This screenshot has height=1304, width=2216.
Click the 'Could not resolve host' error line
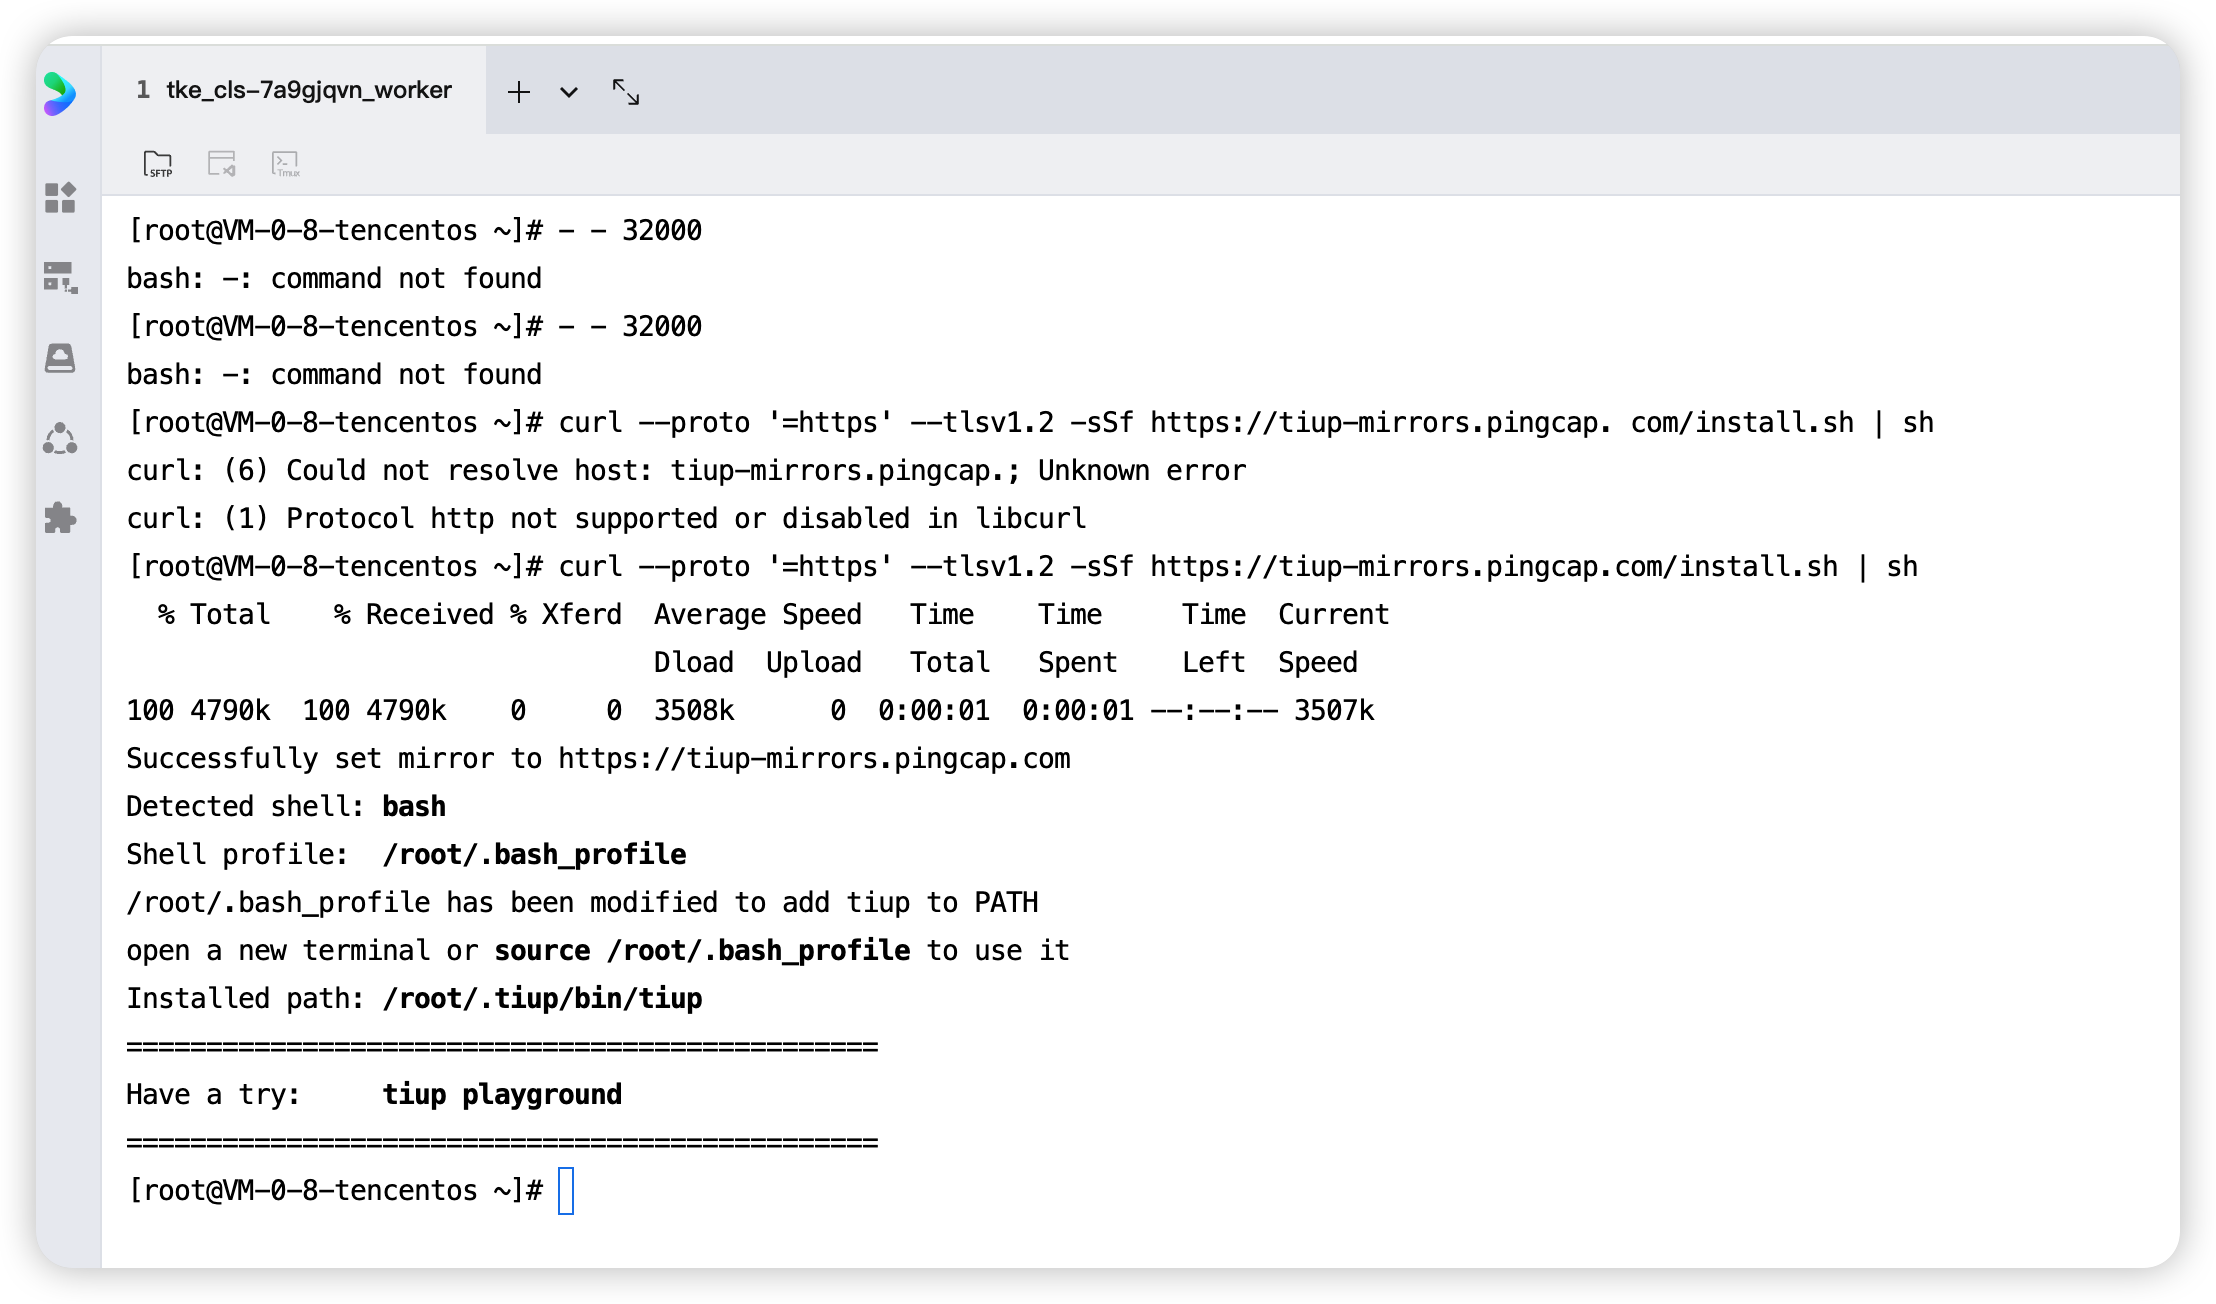pos(686,471)
